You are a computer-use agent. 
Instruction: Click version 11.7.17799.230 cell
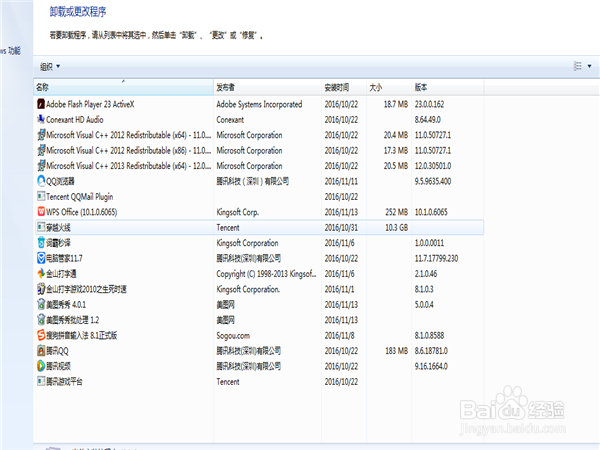(x=436, y=258)
